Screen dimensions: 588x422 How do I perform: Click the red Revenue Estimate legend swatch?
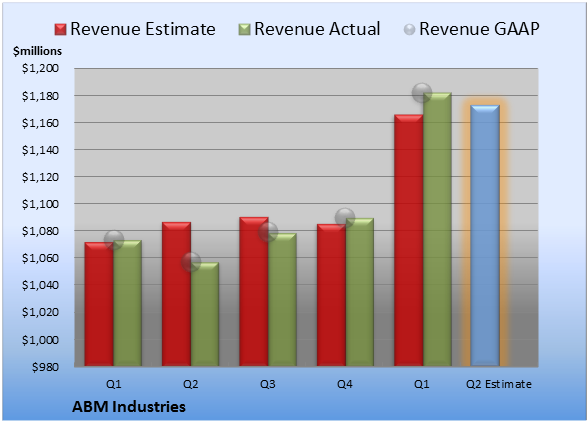60,30
